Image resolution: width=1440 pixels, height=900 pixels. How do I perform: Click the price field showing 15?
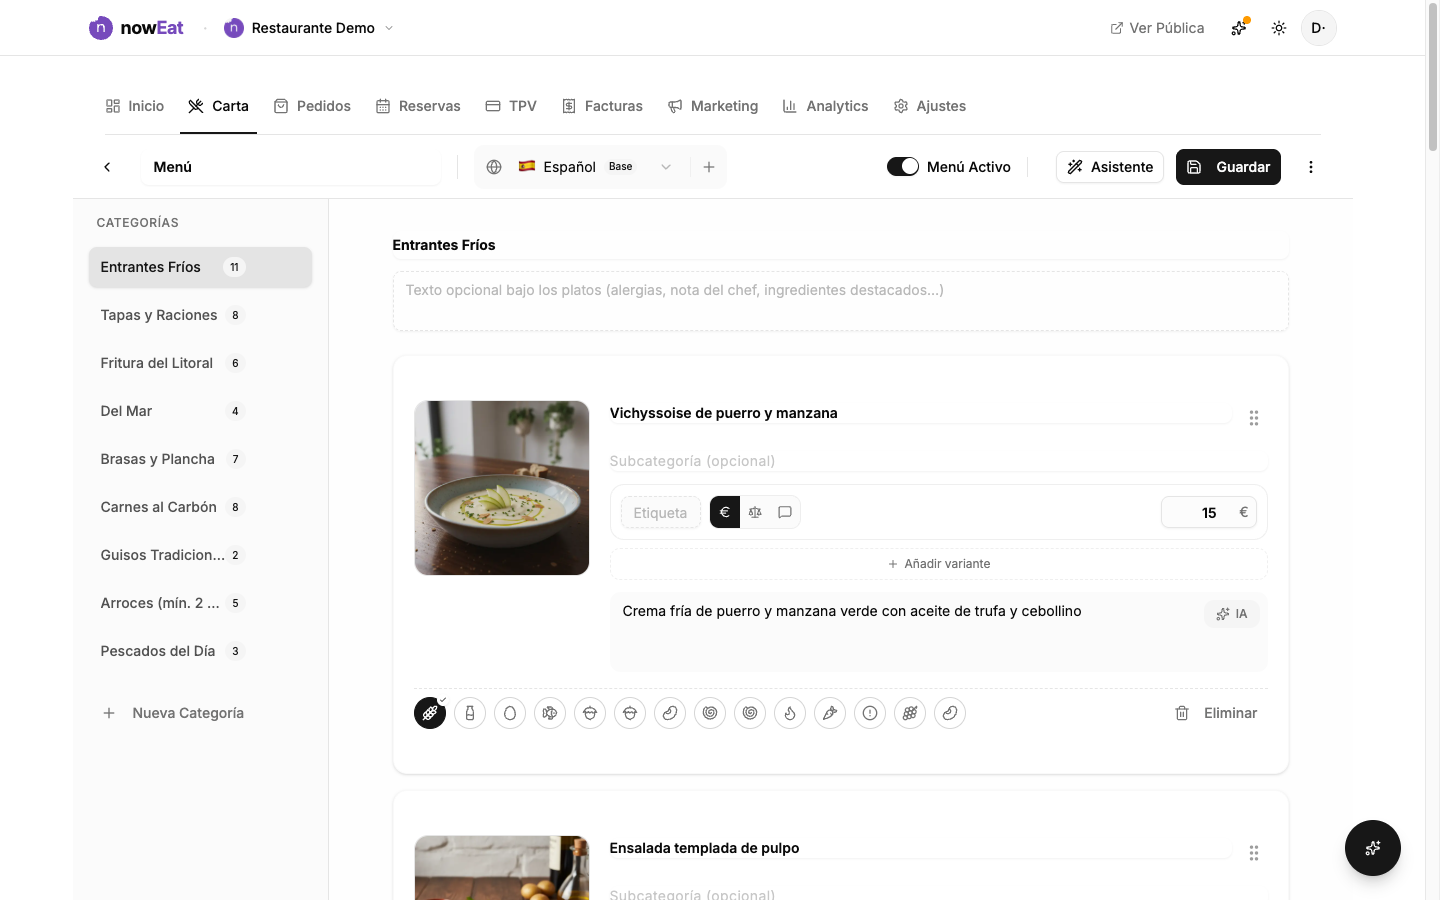click(x=1208, y=512)
